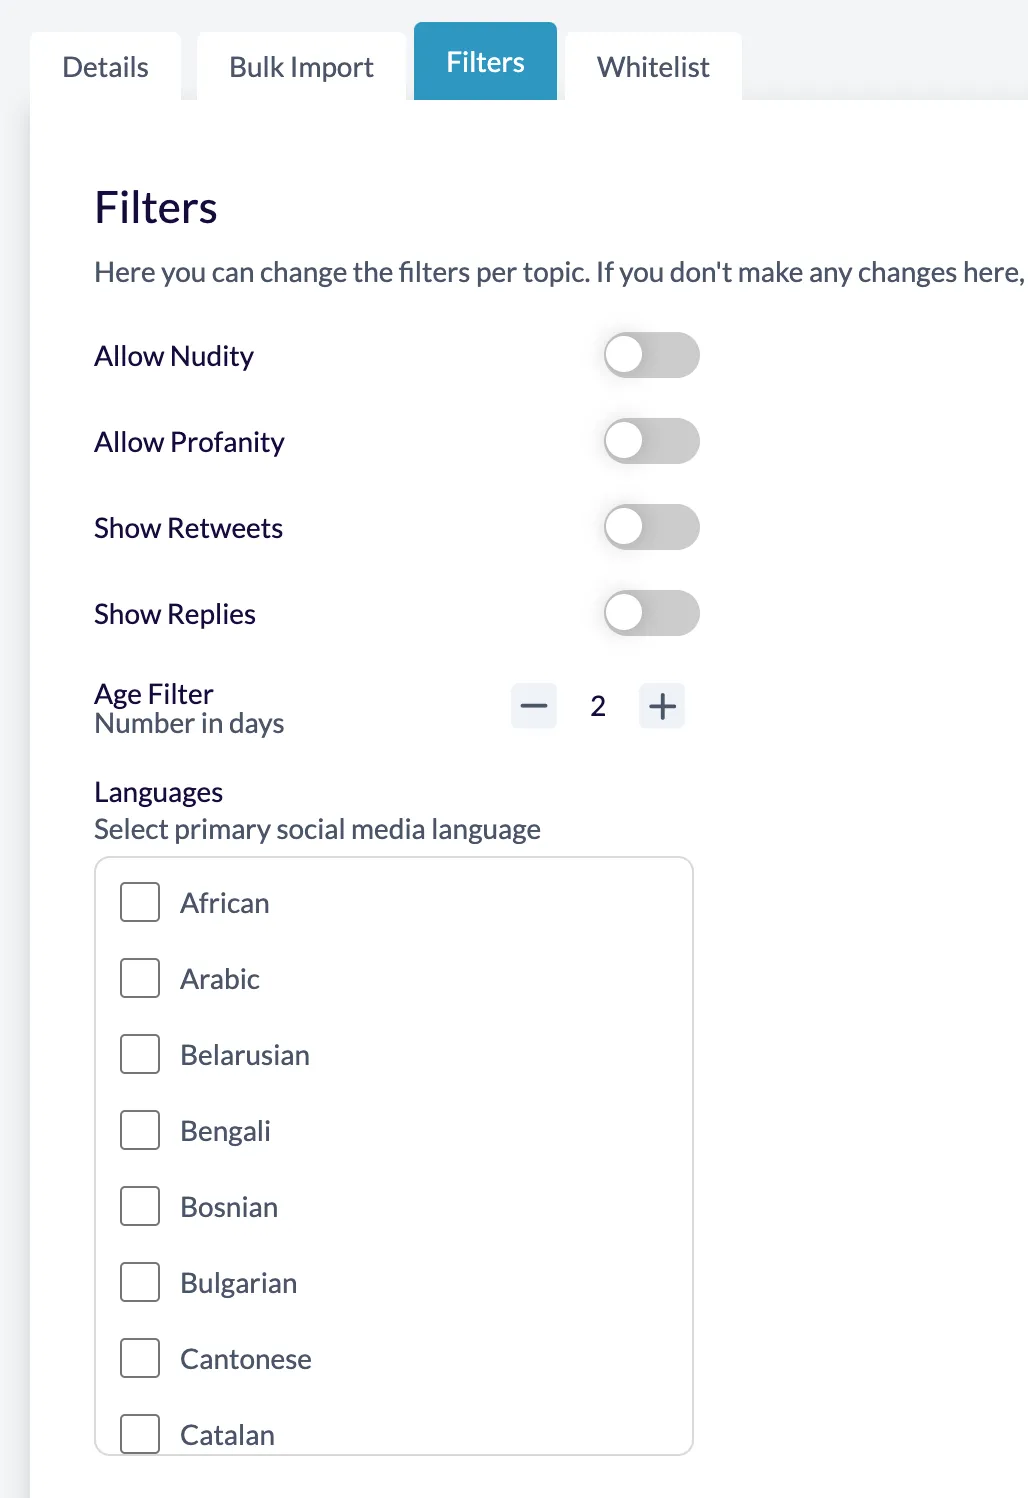Switch to the Bulk Import tab
Screen dimensions: 1028x1498
click(301, 67)
